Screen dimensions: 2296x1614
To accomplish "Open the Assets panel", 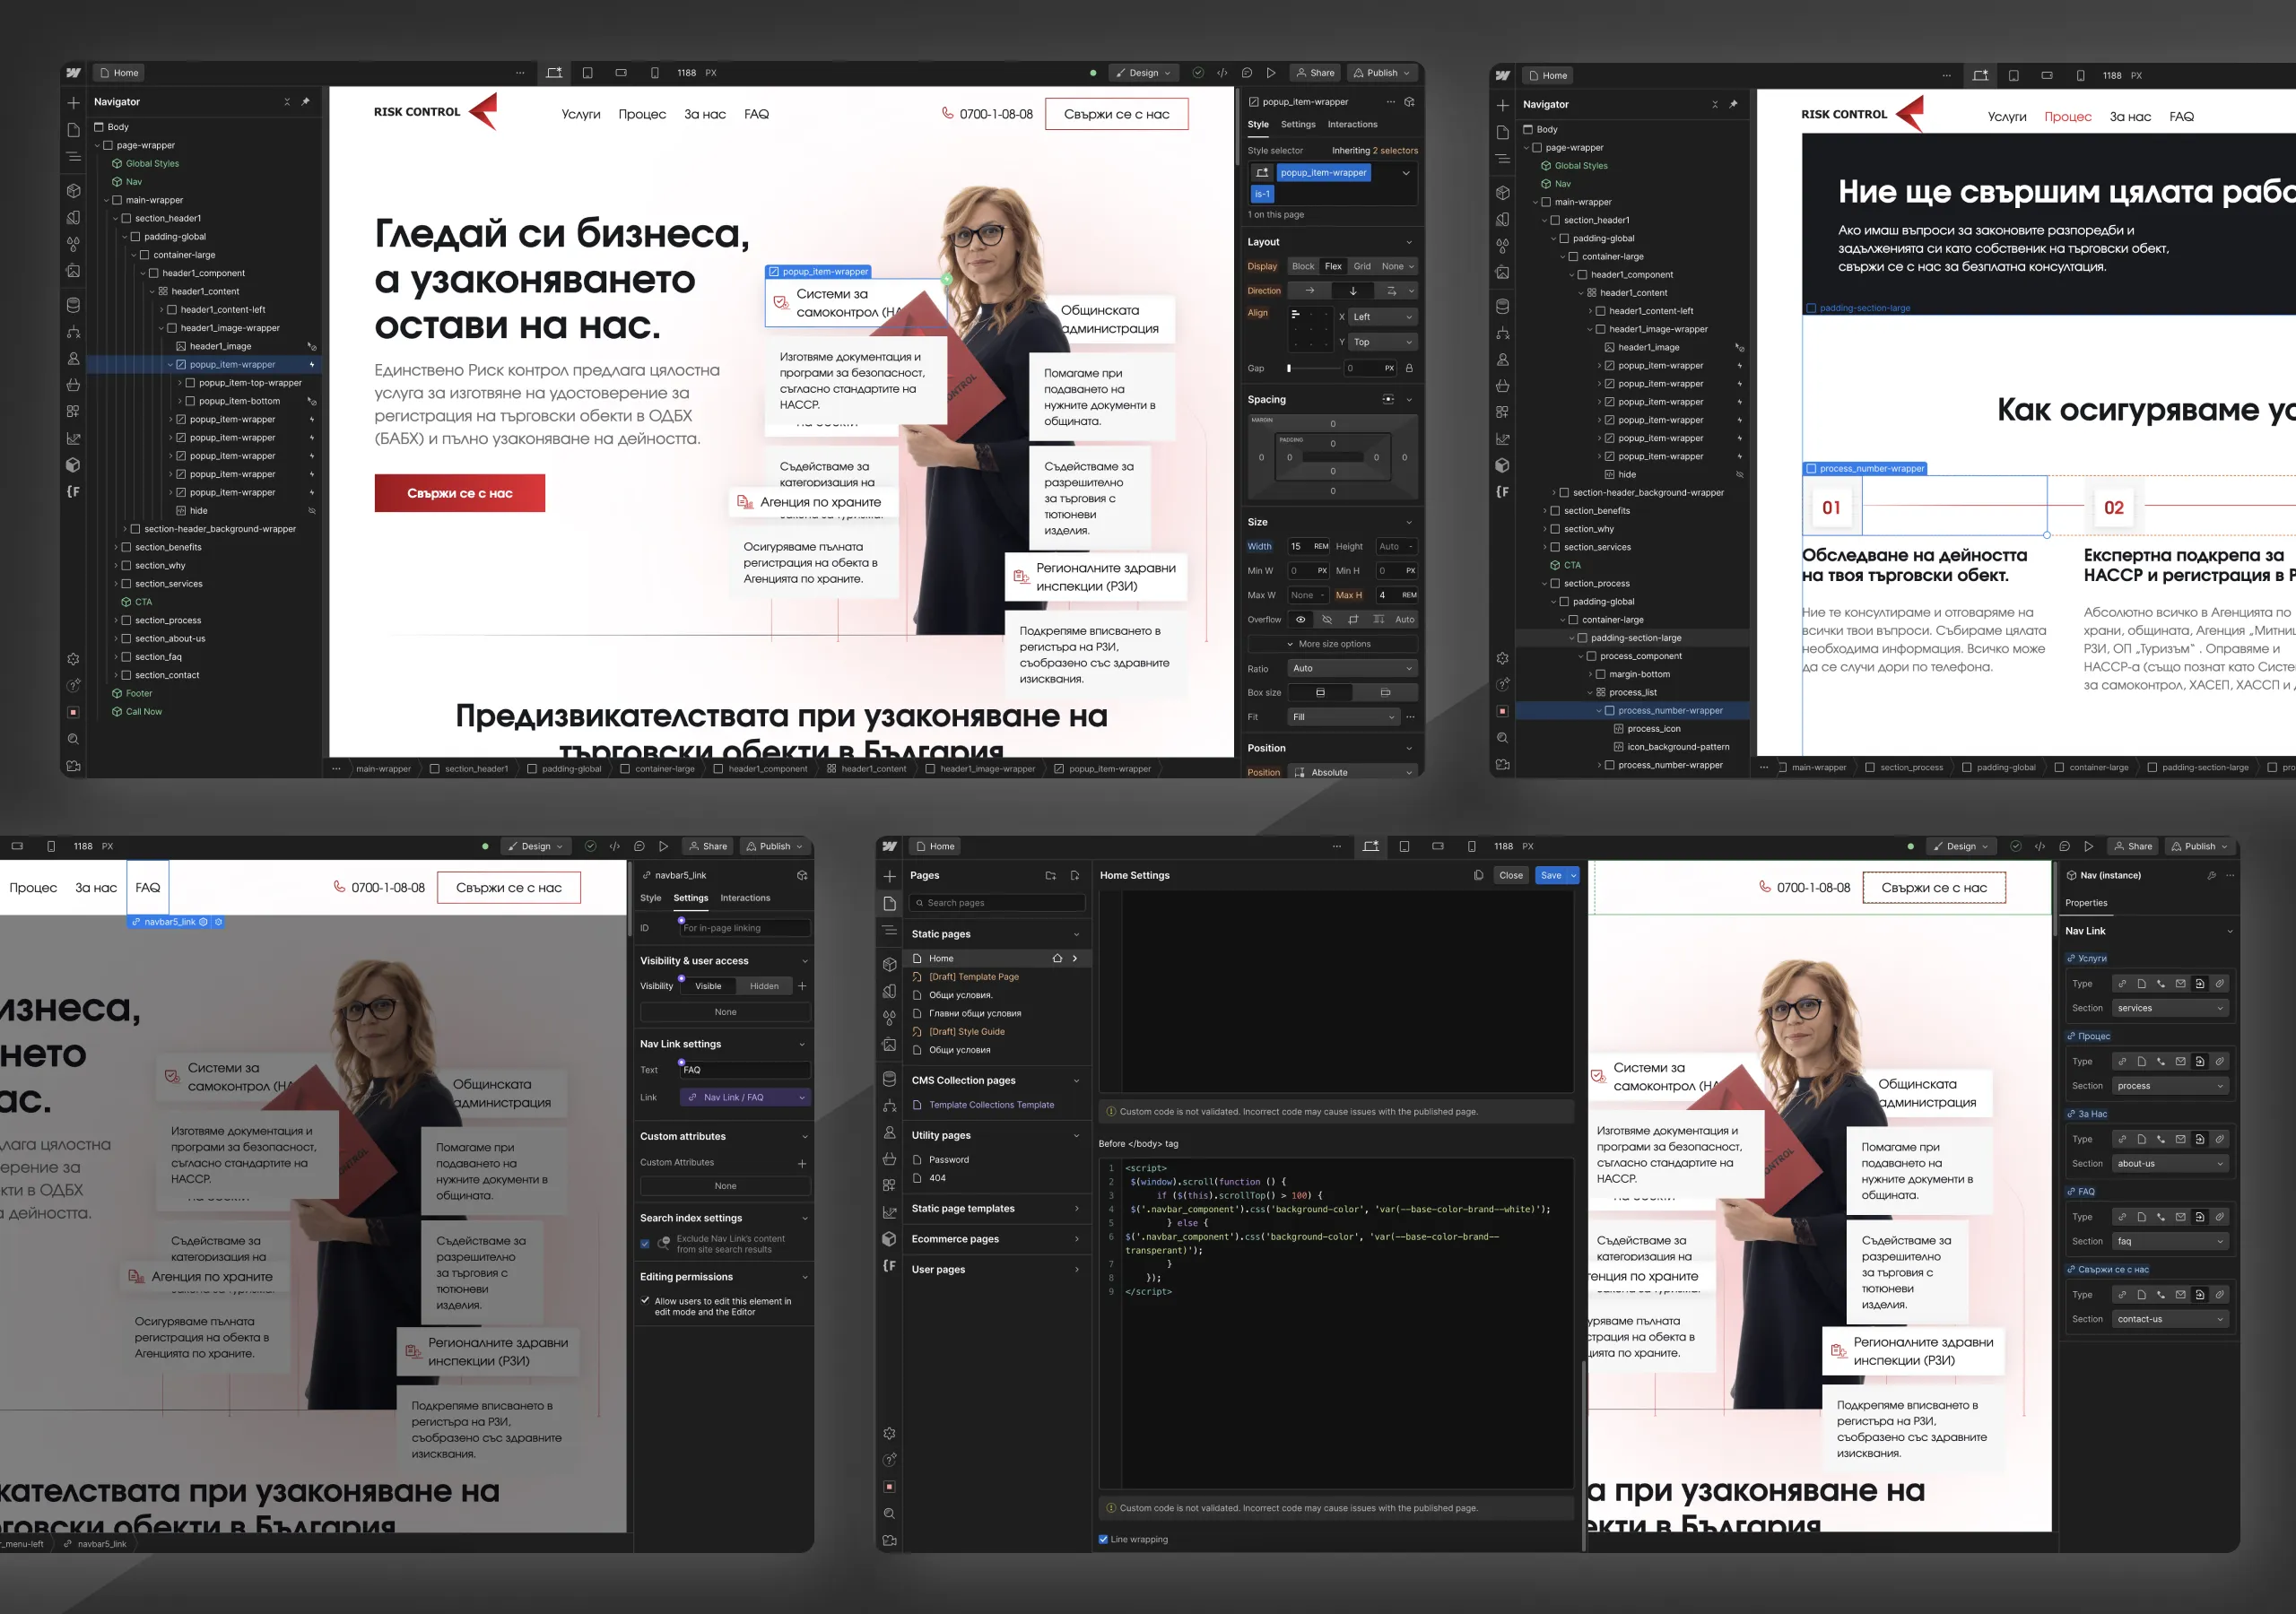I will tap(73, 271).
